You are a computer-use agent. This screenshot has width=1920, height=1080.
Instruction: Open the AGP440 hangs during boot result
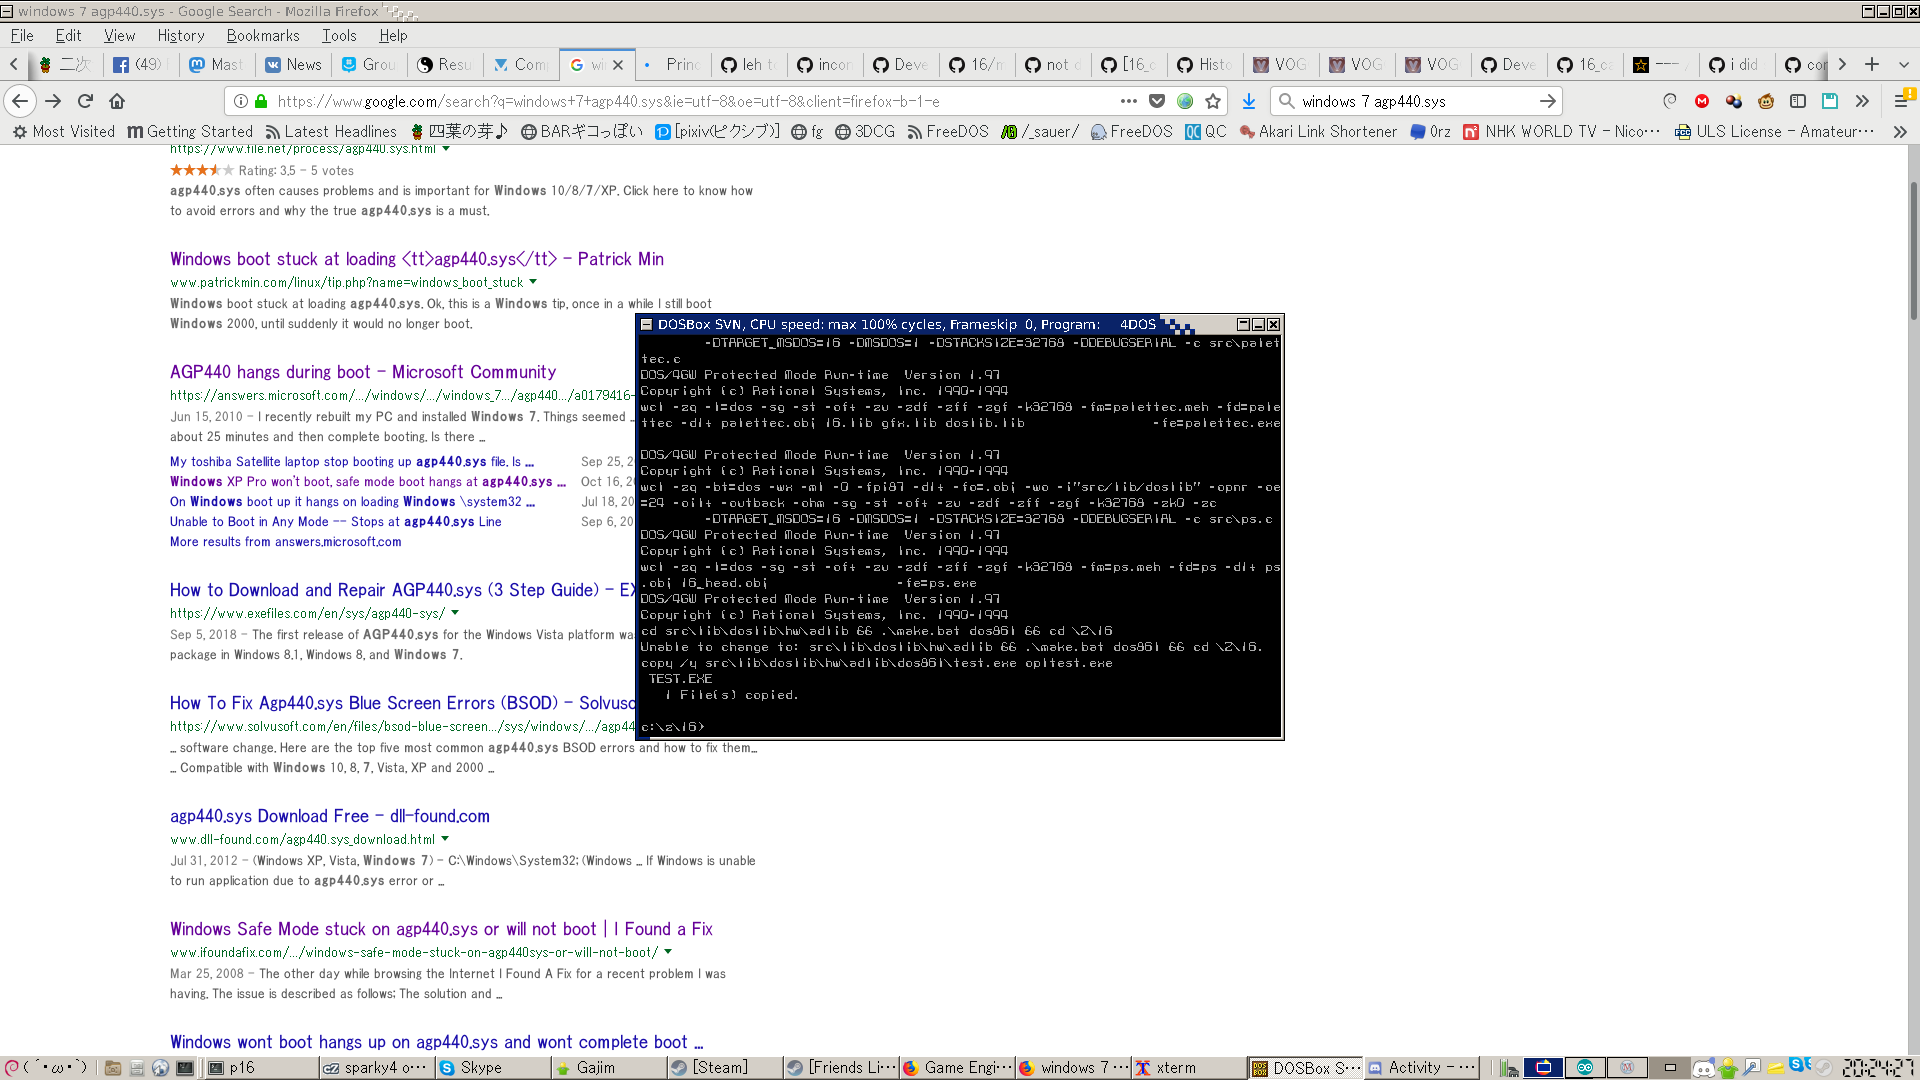(x=362, y=371)
